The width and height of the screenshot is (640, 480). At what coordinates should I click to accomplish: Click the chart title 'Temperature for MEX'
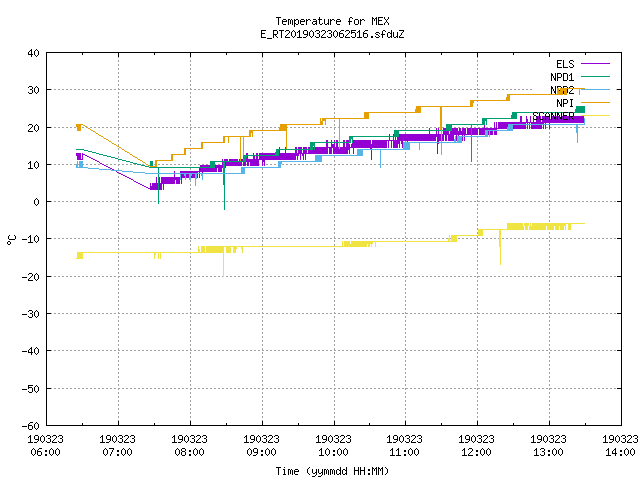click(x=332, y=21)
